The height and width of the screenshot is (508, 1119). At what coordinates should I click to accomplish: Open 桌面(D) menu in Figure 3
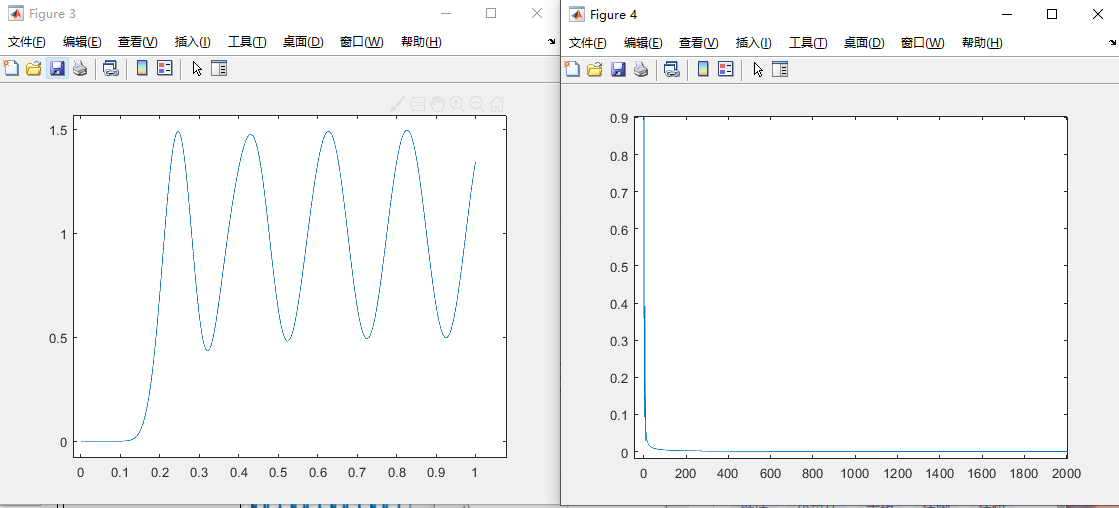coord(303,42)
